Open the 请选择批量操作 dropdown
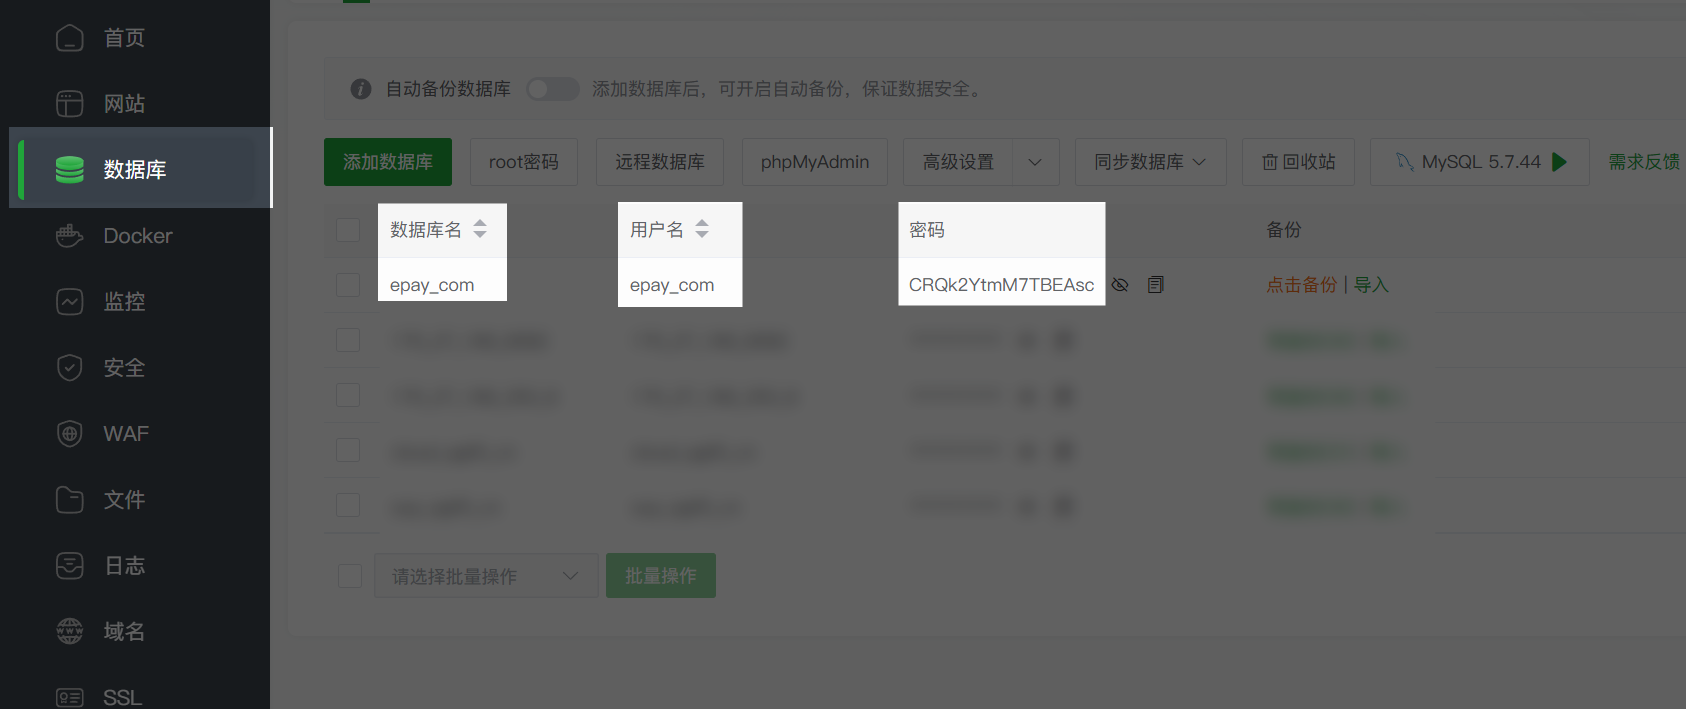 [x=485, y=576]
